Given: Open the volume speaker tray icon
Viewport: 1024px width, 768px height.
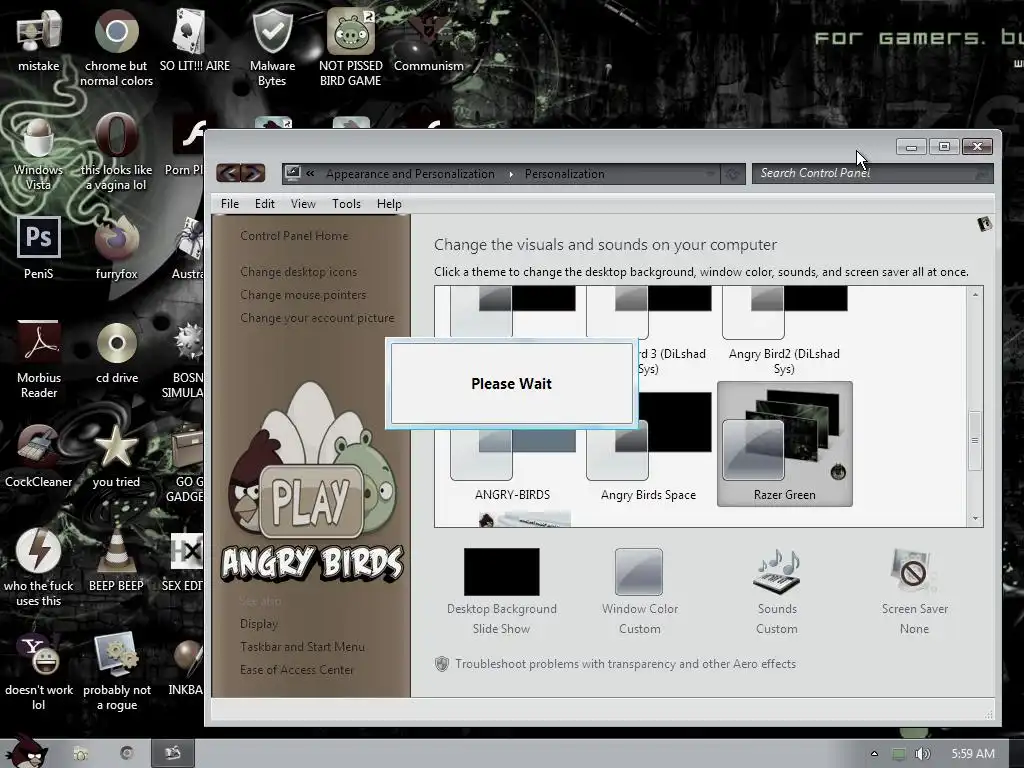Looking at the screenshot, I should pyautogui.click(x=922, y=754).
